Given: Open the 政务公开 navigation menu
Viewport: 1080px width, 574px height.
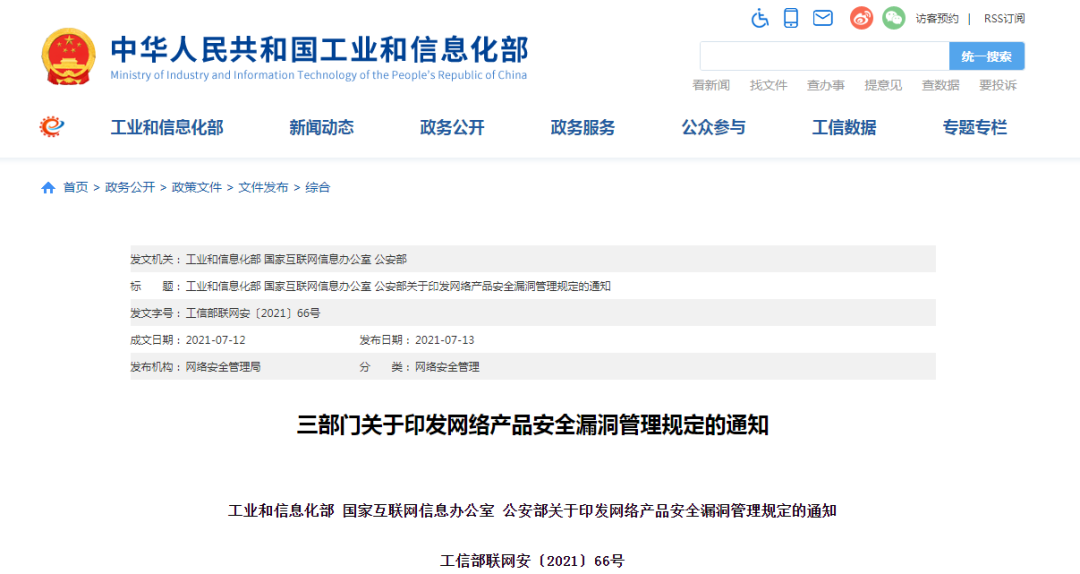Looking at the screenshot, I should (452, 128).
